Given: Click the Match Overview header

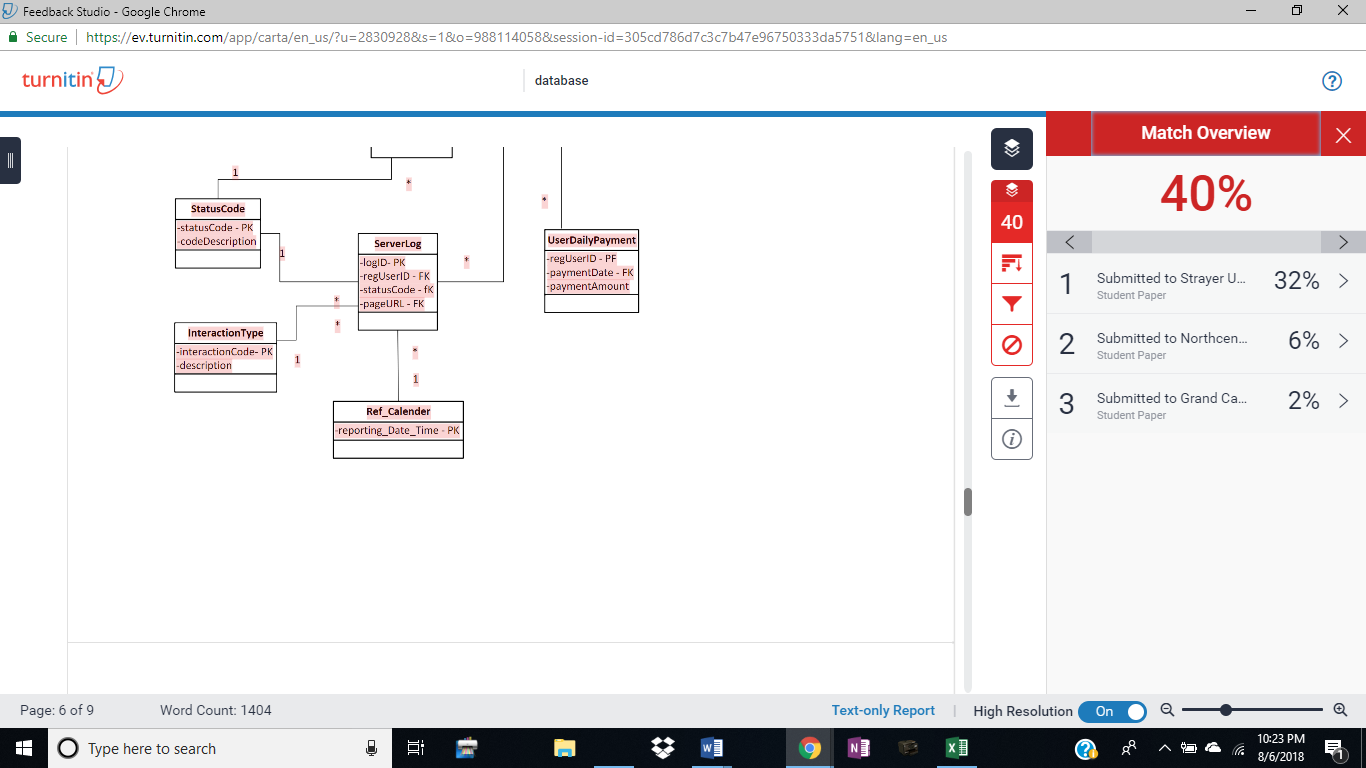Looking at the screenshot, I should point(1205,133).
